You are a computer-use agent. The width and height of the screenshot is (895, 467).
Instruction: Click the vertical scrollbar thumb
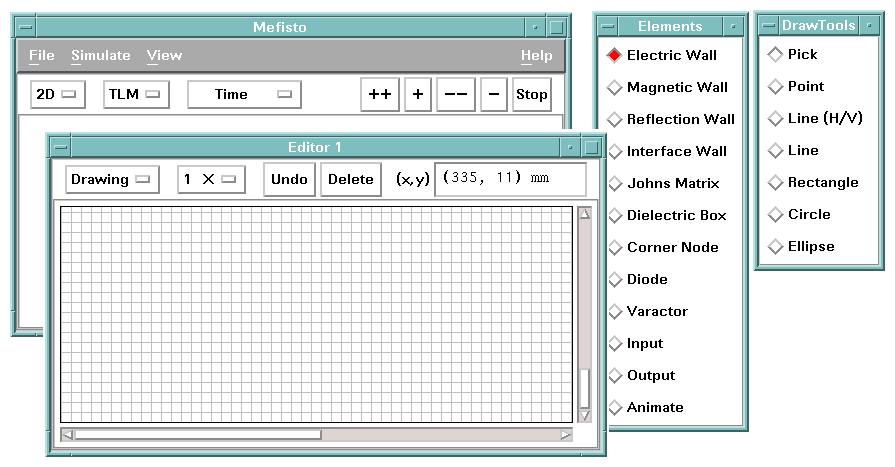click(584, 388)
